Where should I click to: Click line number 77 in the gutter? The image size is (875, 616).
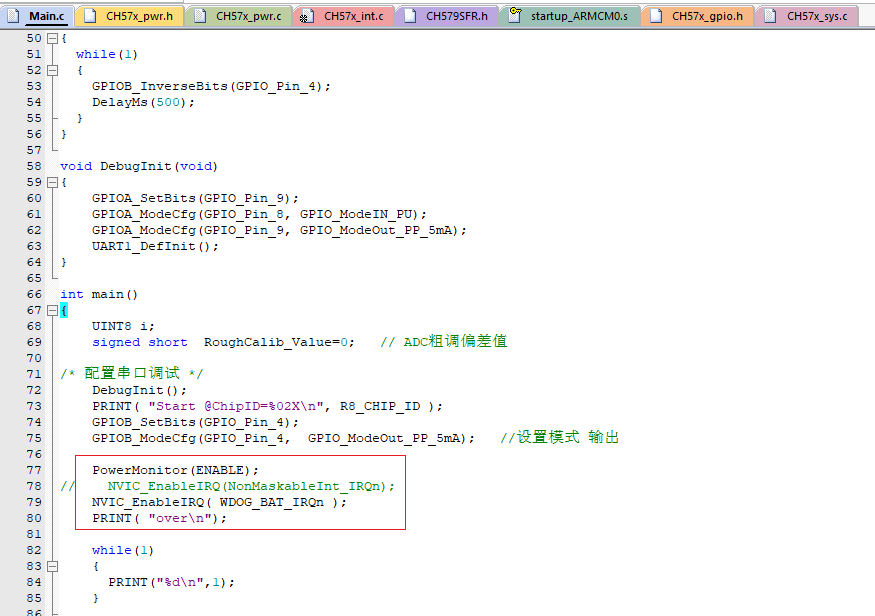point(34,470)
